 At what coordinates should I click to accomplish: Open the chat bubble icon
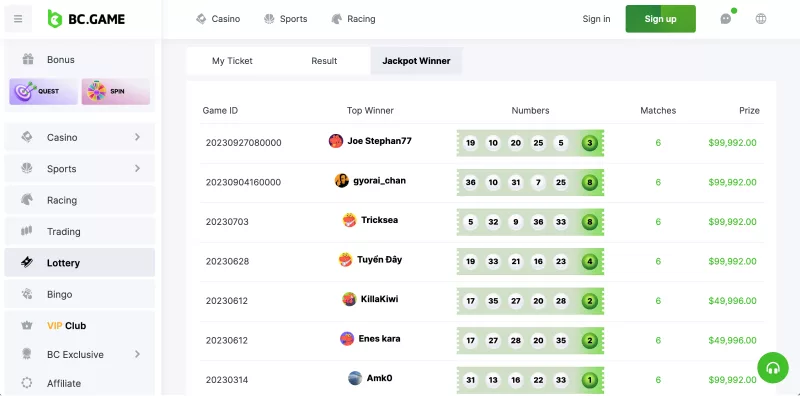726,19
